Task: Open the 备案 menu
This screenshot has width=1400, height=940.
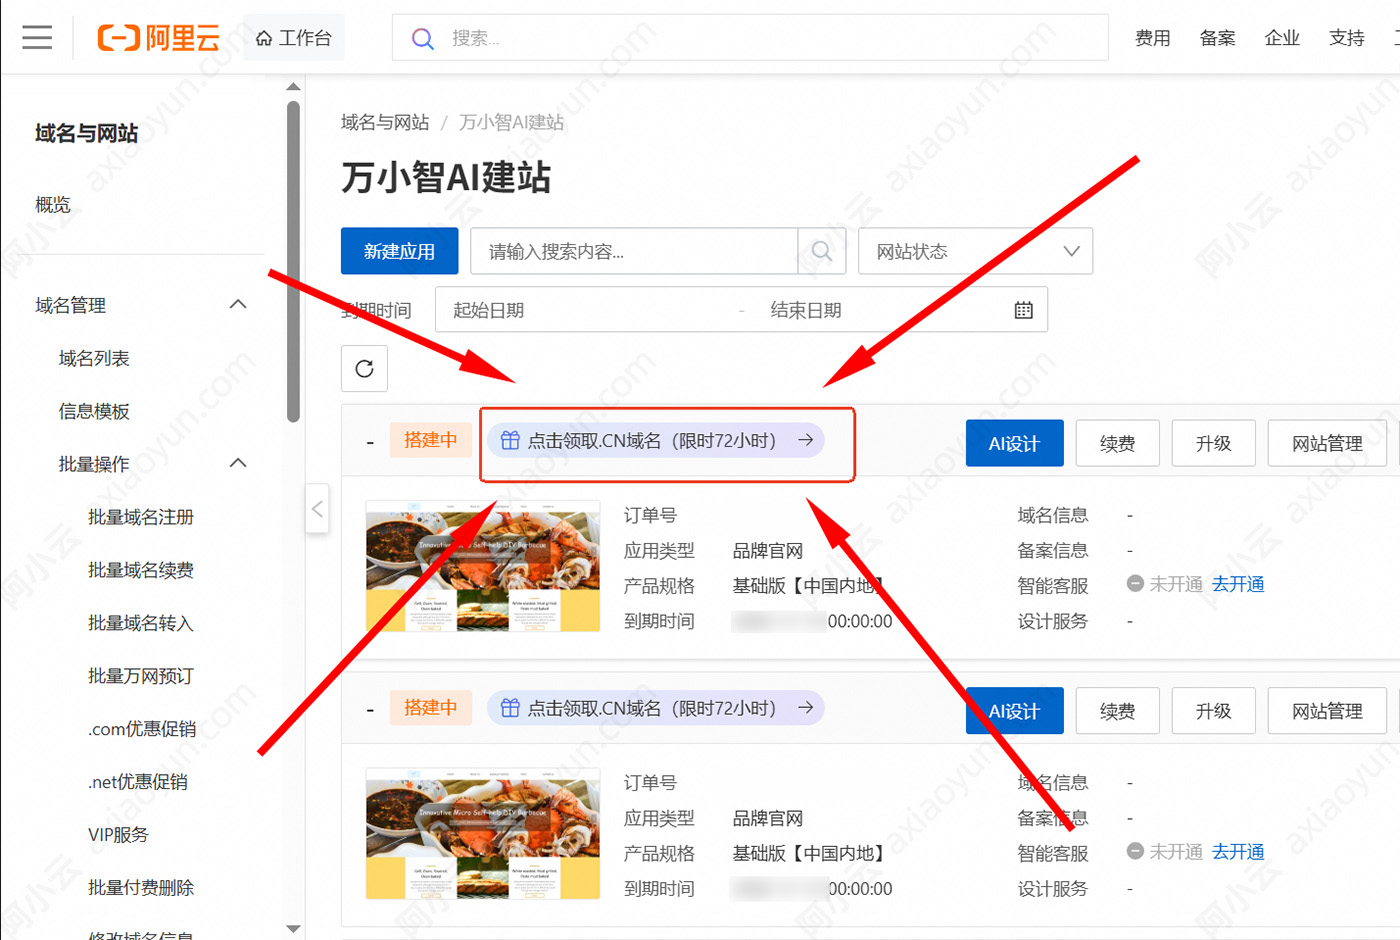Action: (x=1217, y=38)
